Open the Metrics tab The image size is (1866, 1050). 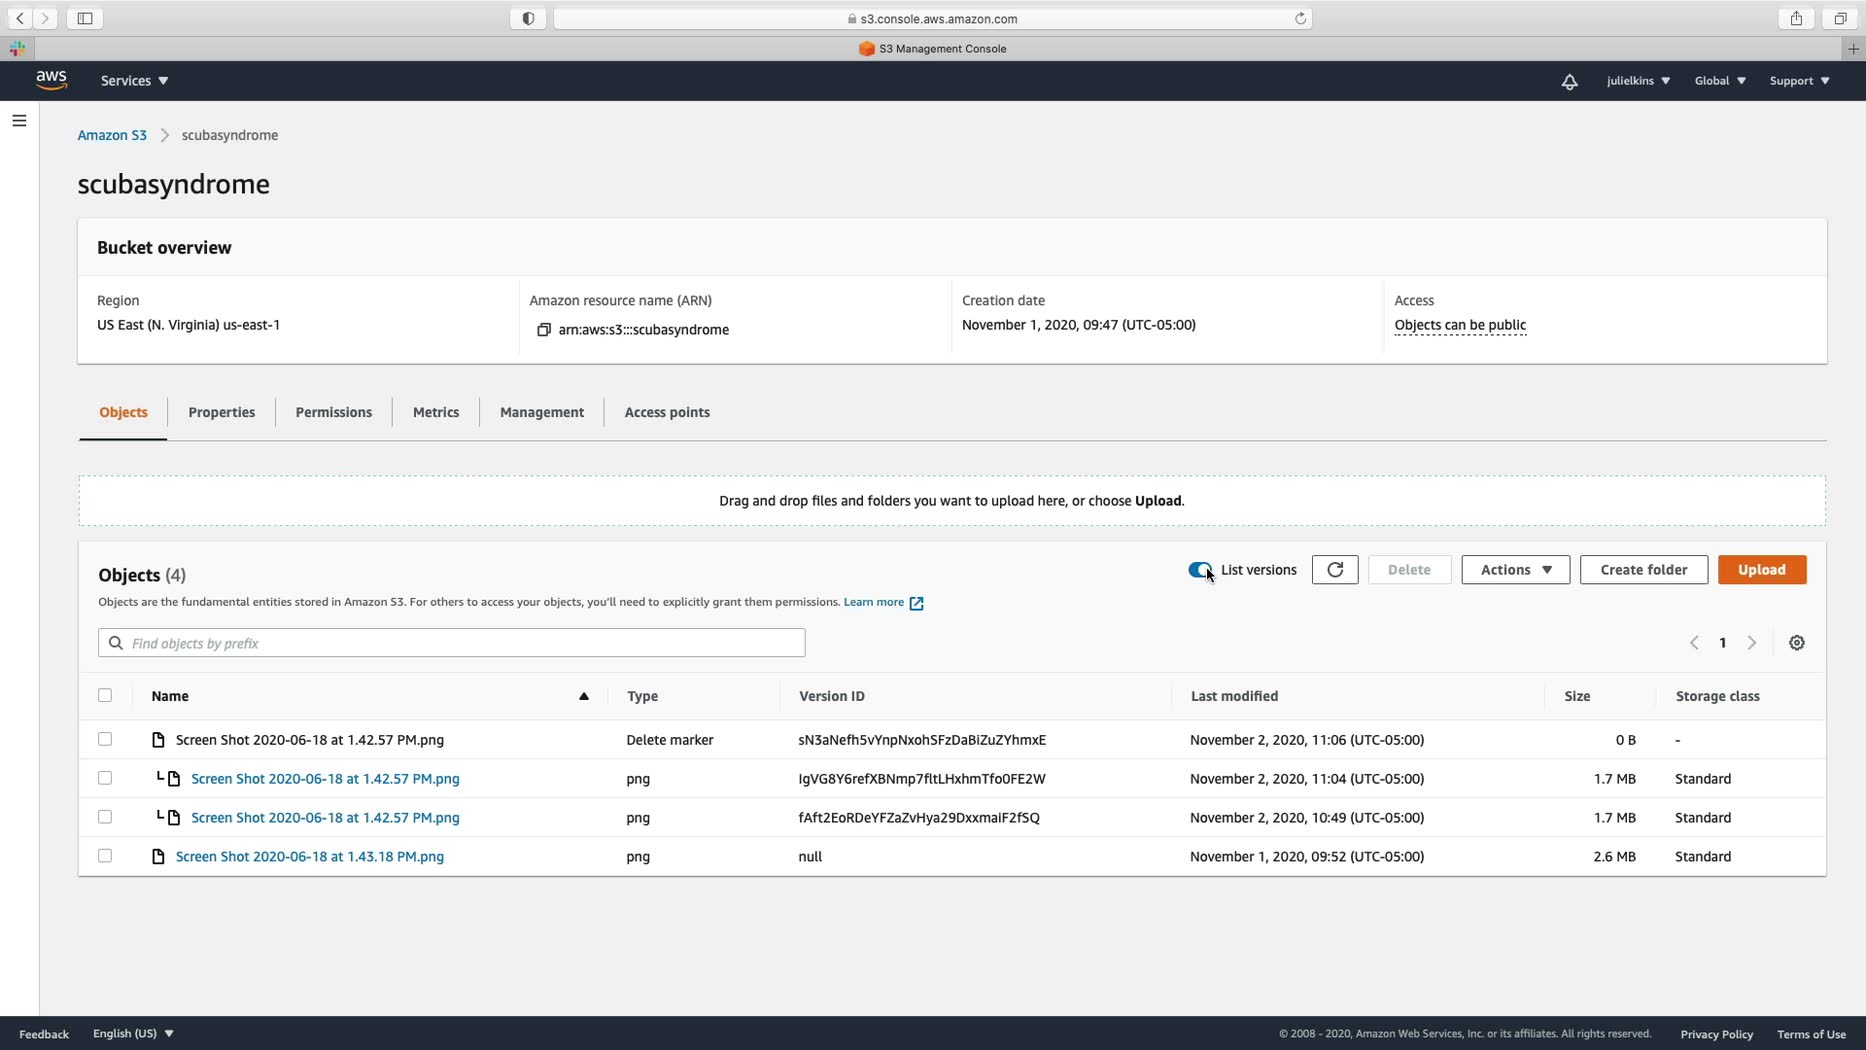pos(436,412)
